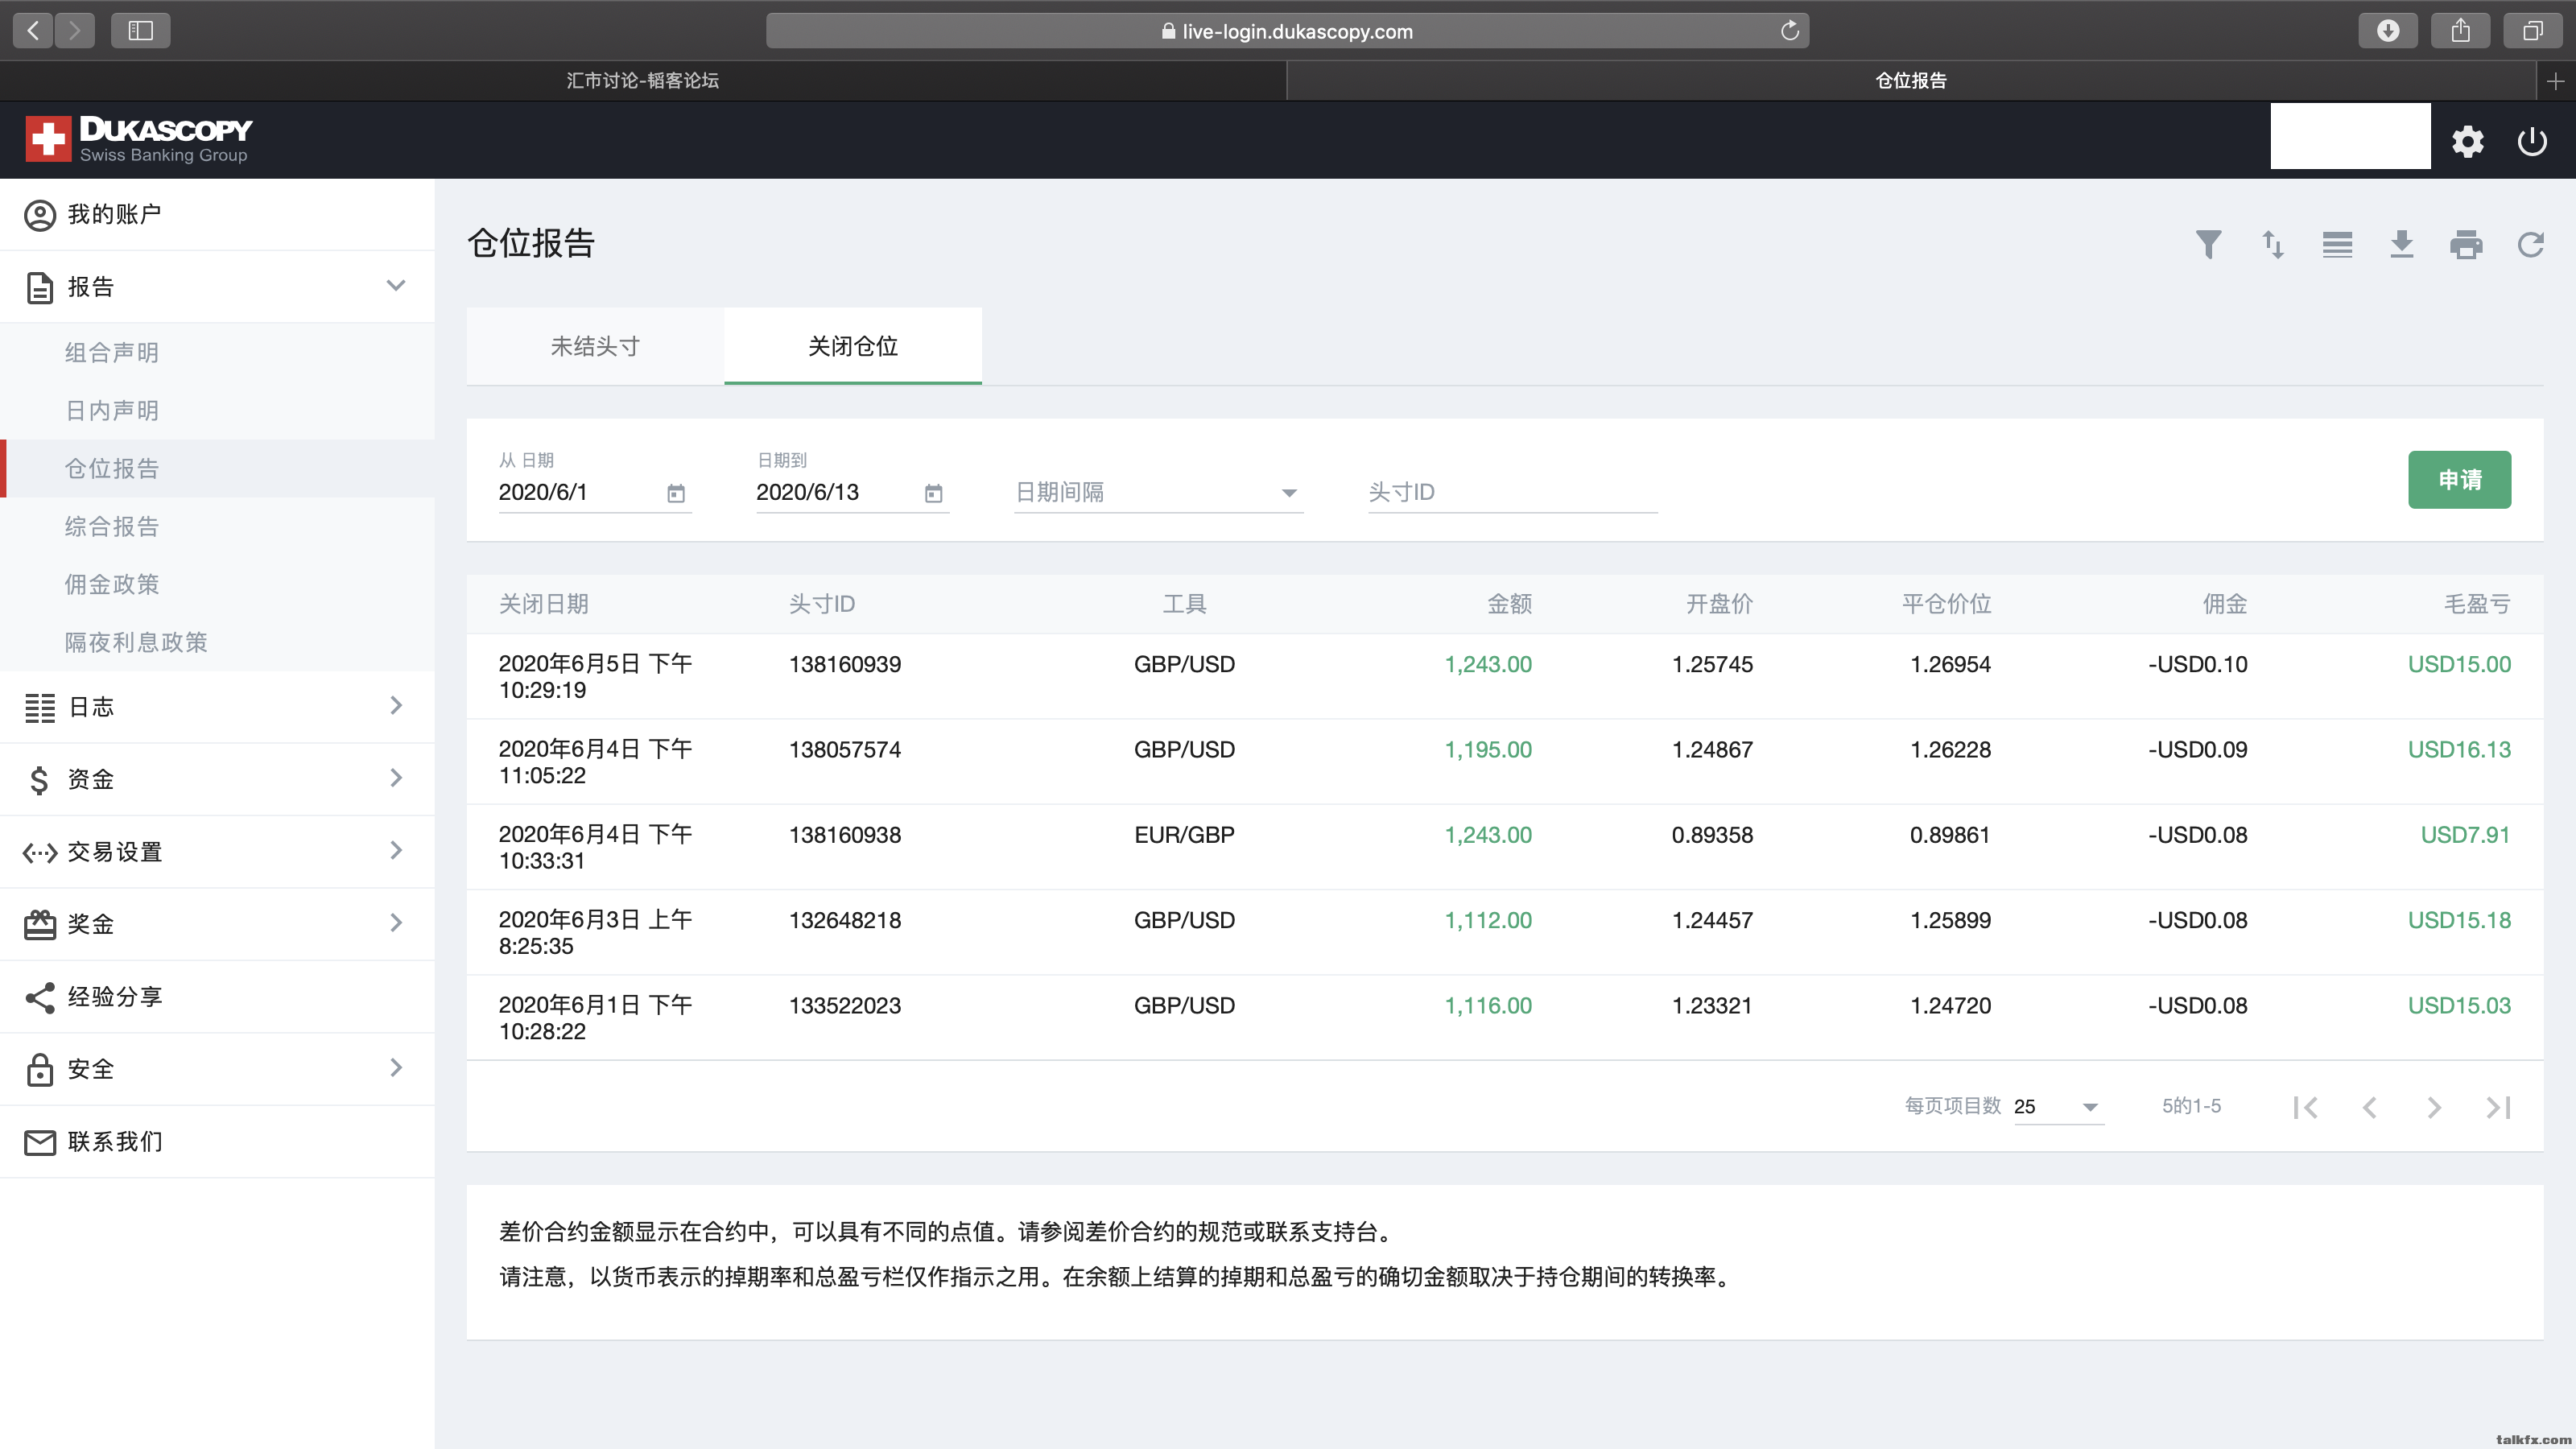The width and height of the screenshot is (2576, 1449).
Task: Click the green 申请 button
Action: point(2459,480)
